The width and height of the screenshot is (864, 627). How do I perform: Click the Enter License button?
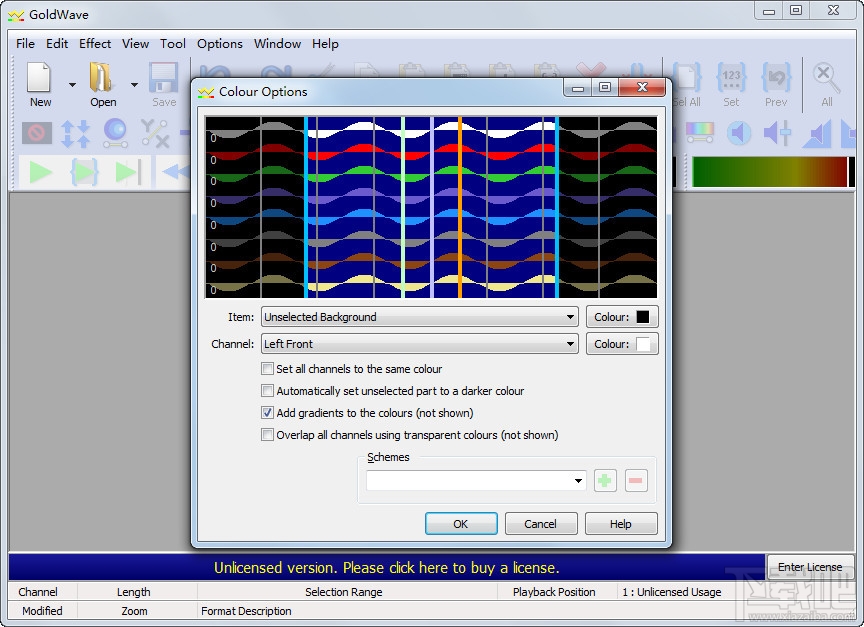(810, 567)
